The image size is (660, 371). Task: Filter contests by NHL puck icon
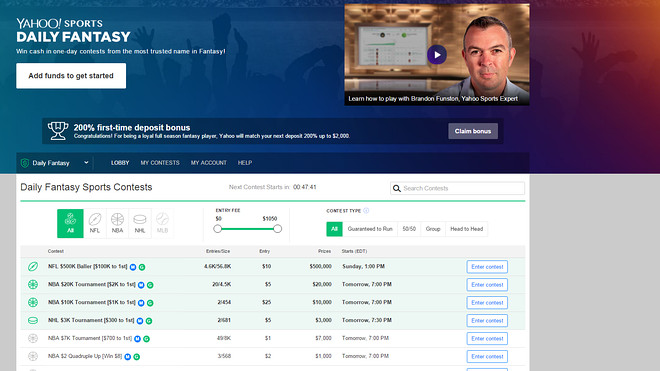(140, 223)
